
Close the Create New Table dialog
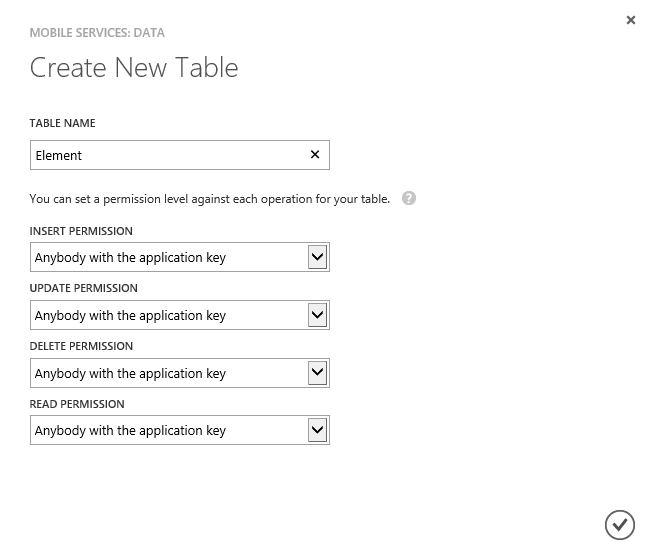pyautogui.click(x=631, y=20)
